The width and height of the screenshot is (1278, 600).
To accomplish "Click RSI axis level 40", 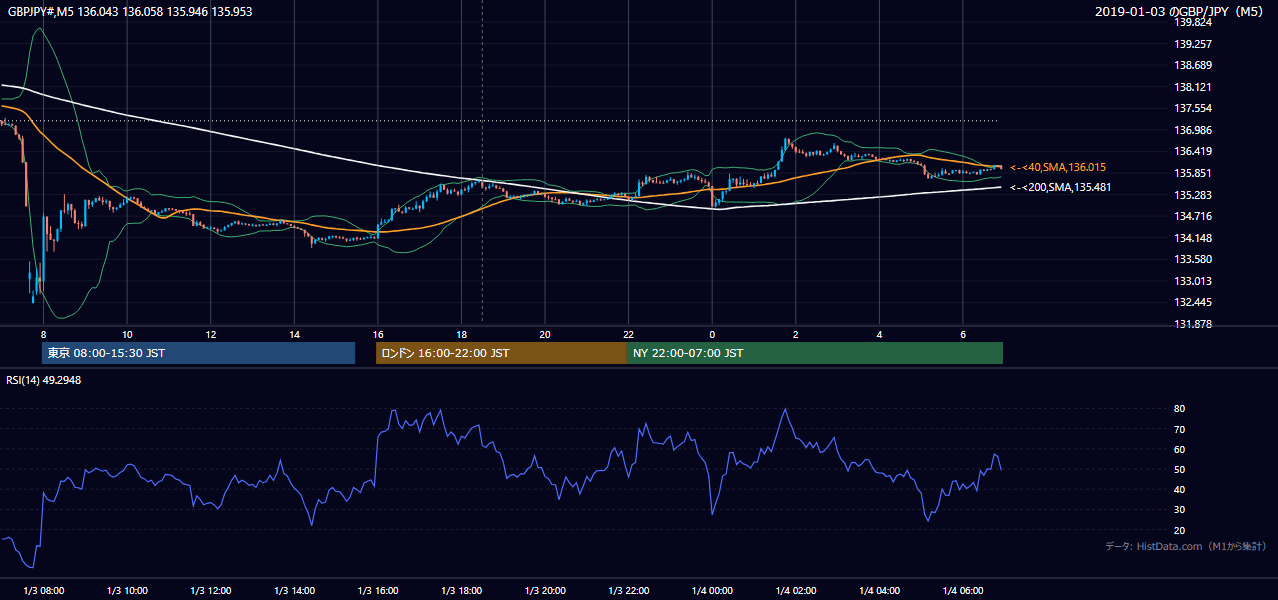I will click(x=1180, y=489).
